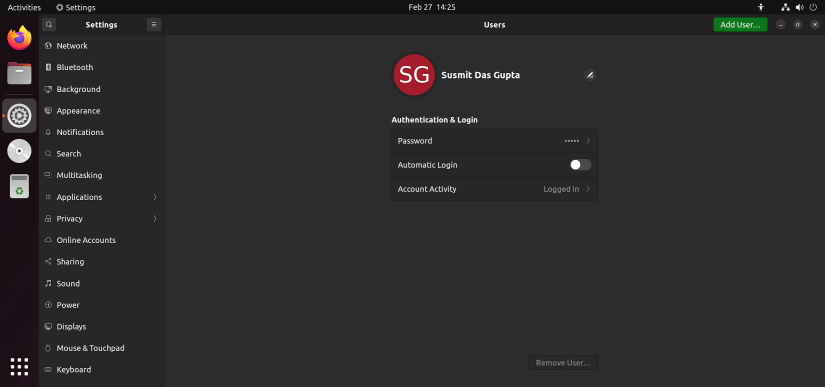This screenshot has height=387, width=825.
Task: Open the Trash from the dock
Action: [19, 187]
